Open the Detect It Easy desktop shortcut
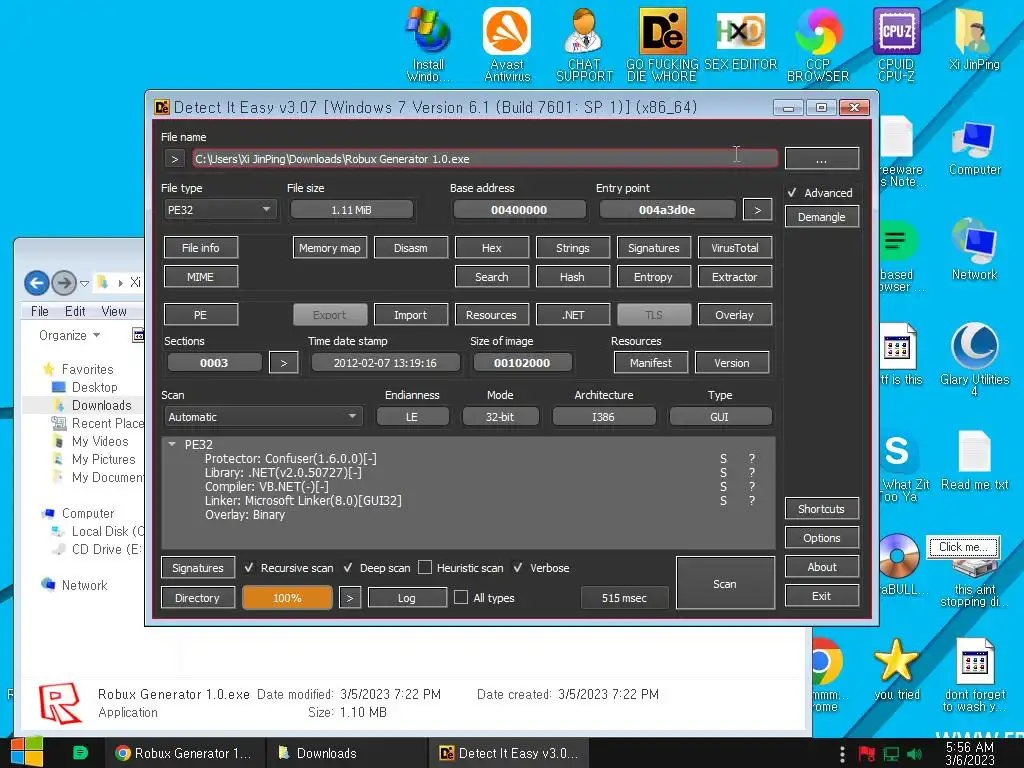The image size is (1024, 768). 662,44
